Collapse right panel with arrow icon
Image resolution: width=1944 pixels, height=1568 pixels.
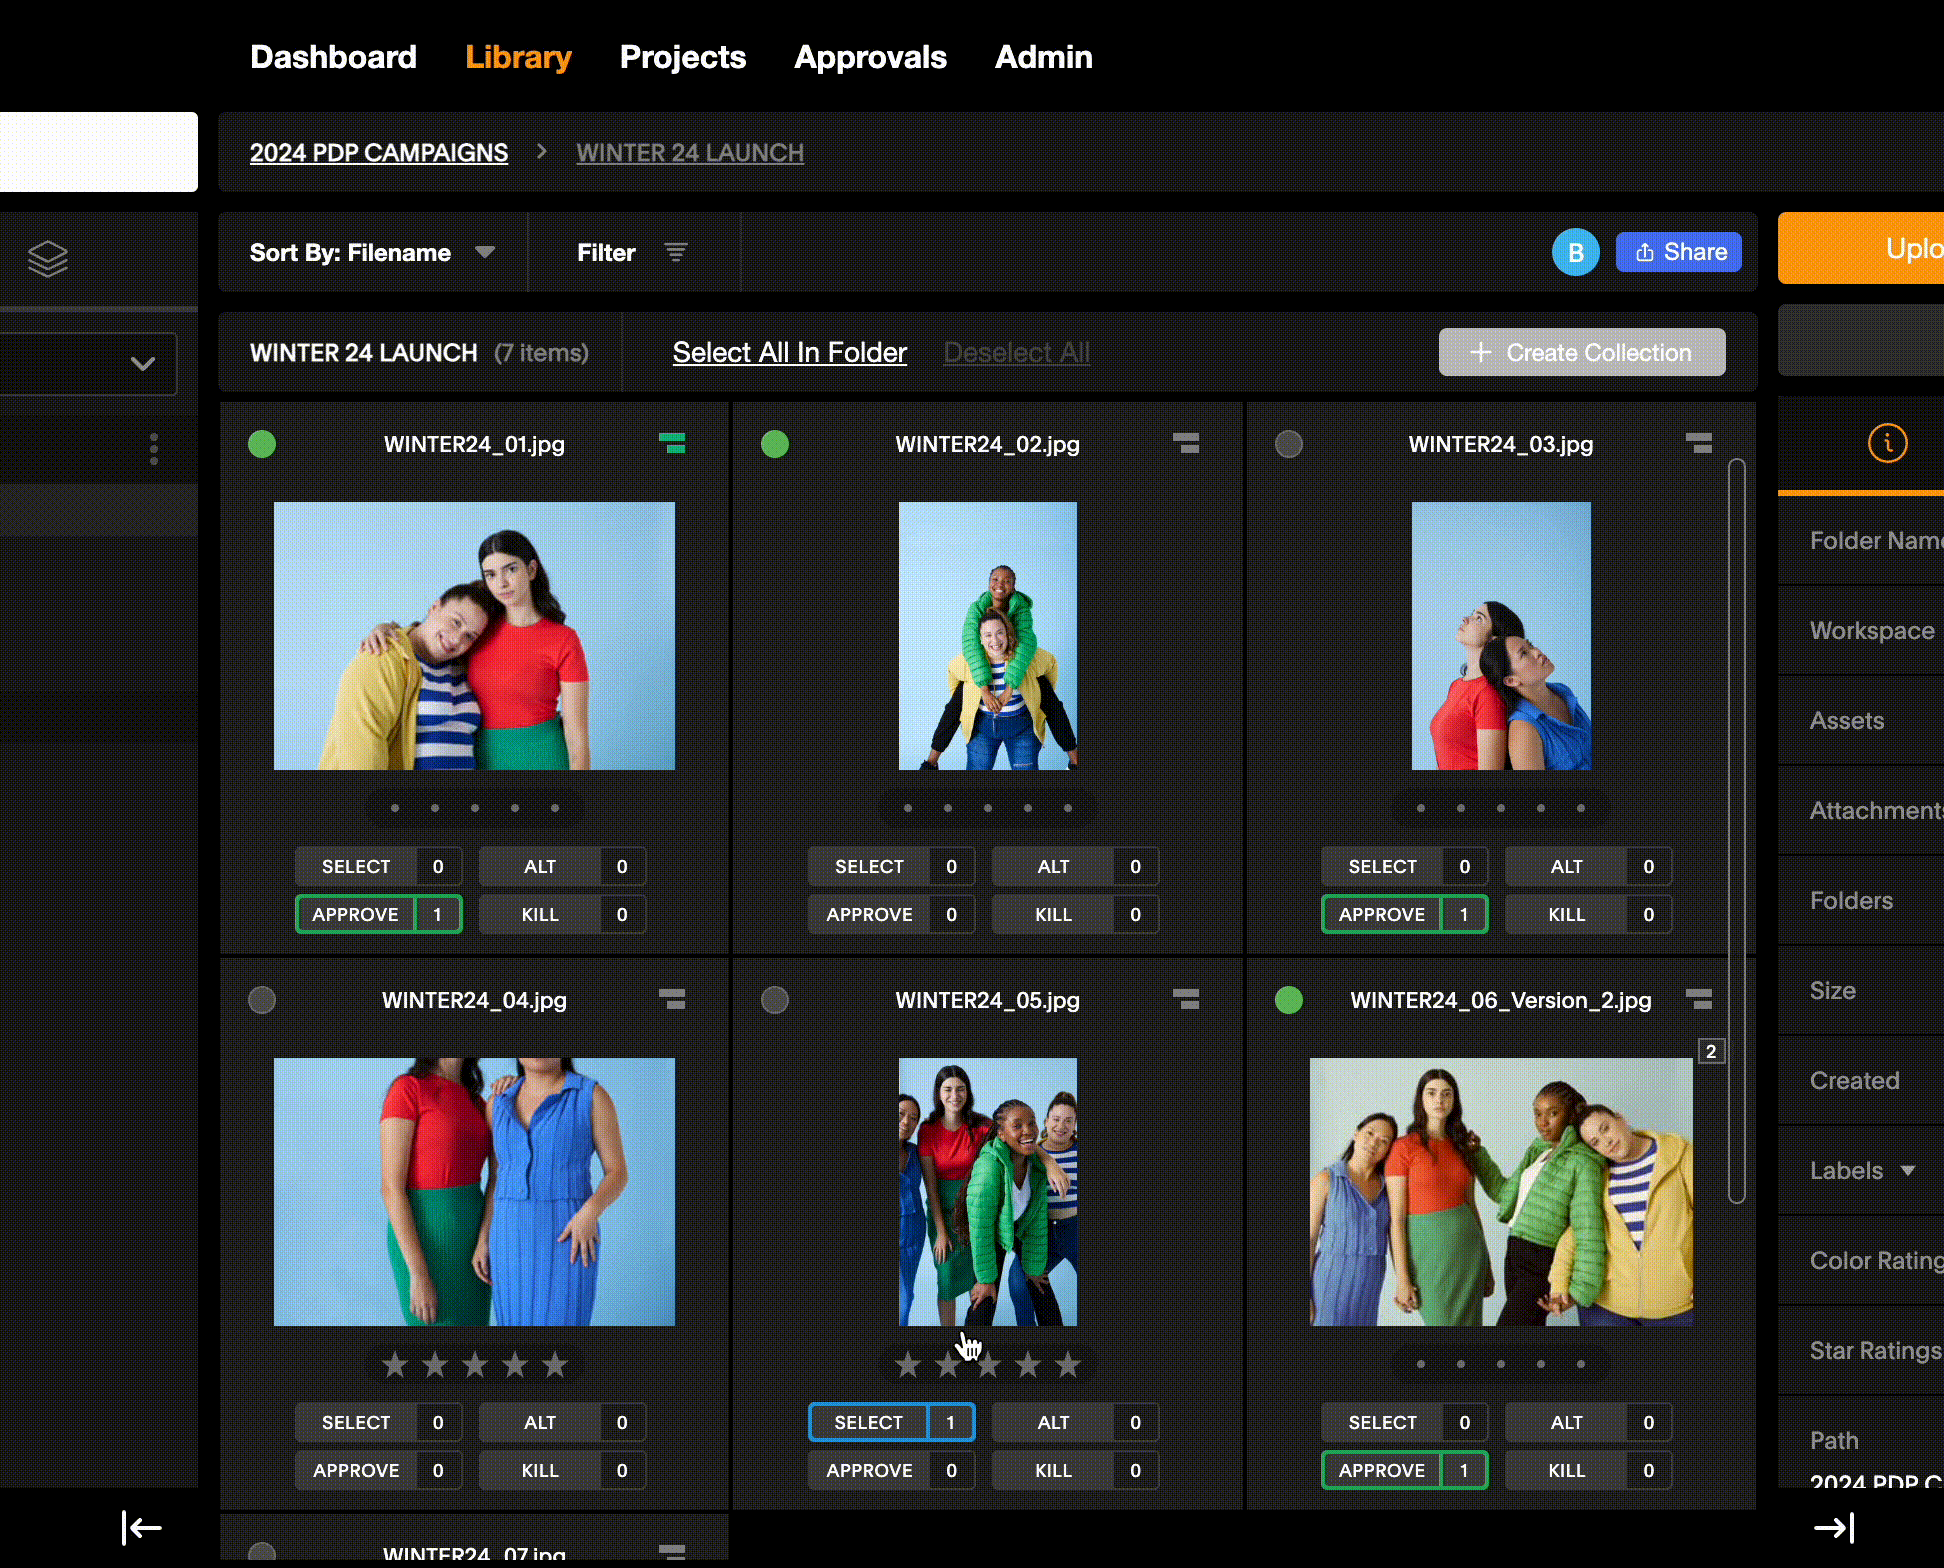click(1835, 1527)
